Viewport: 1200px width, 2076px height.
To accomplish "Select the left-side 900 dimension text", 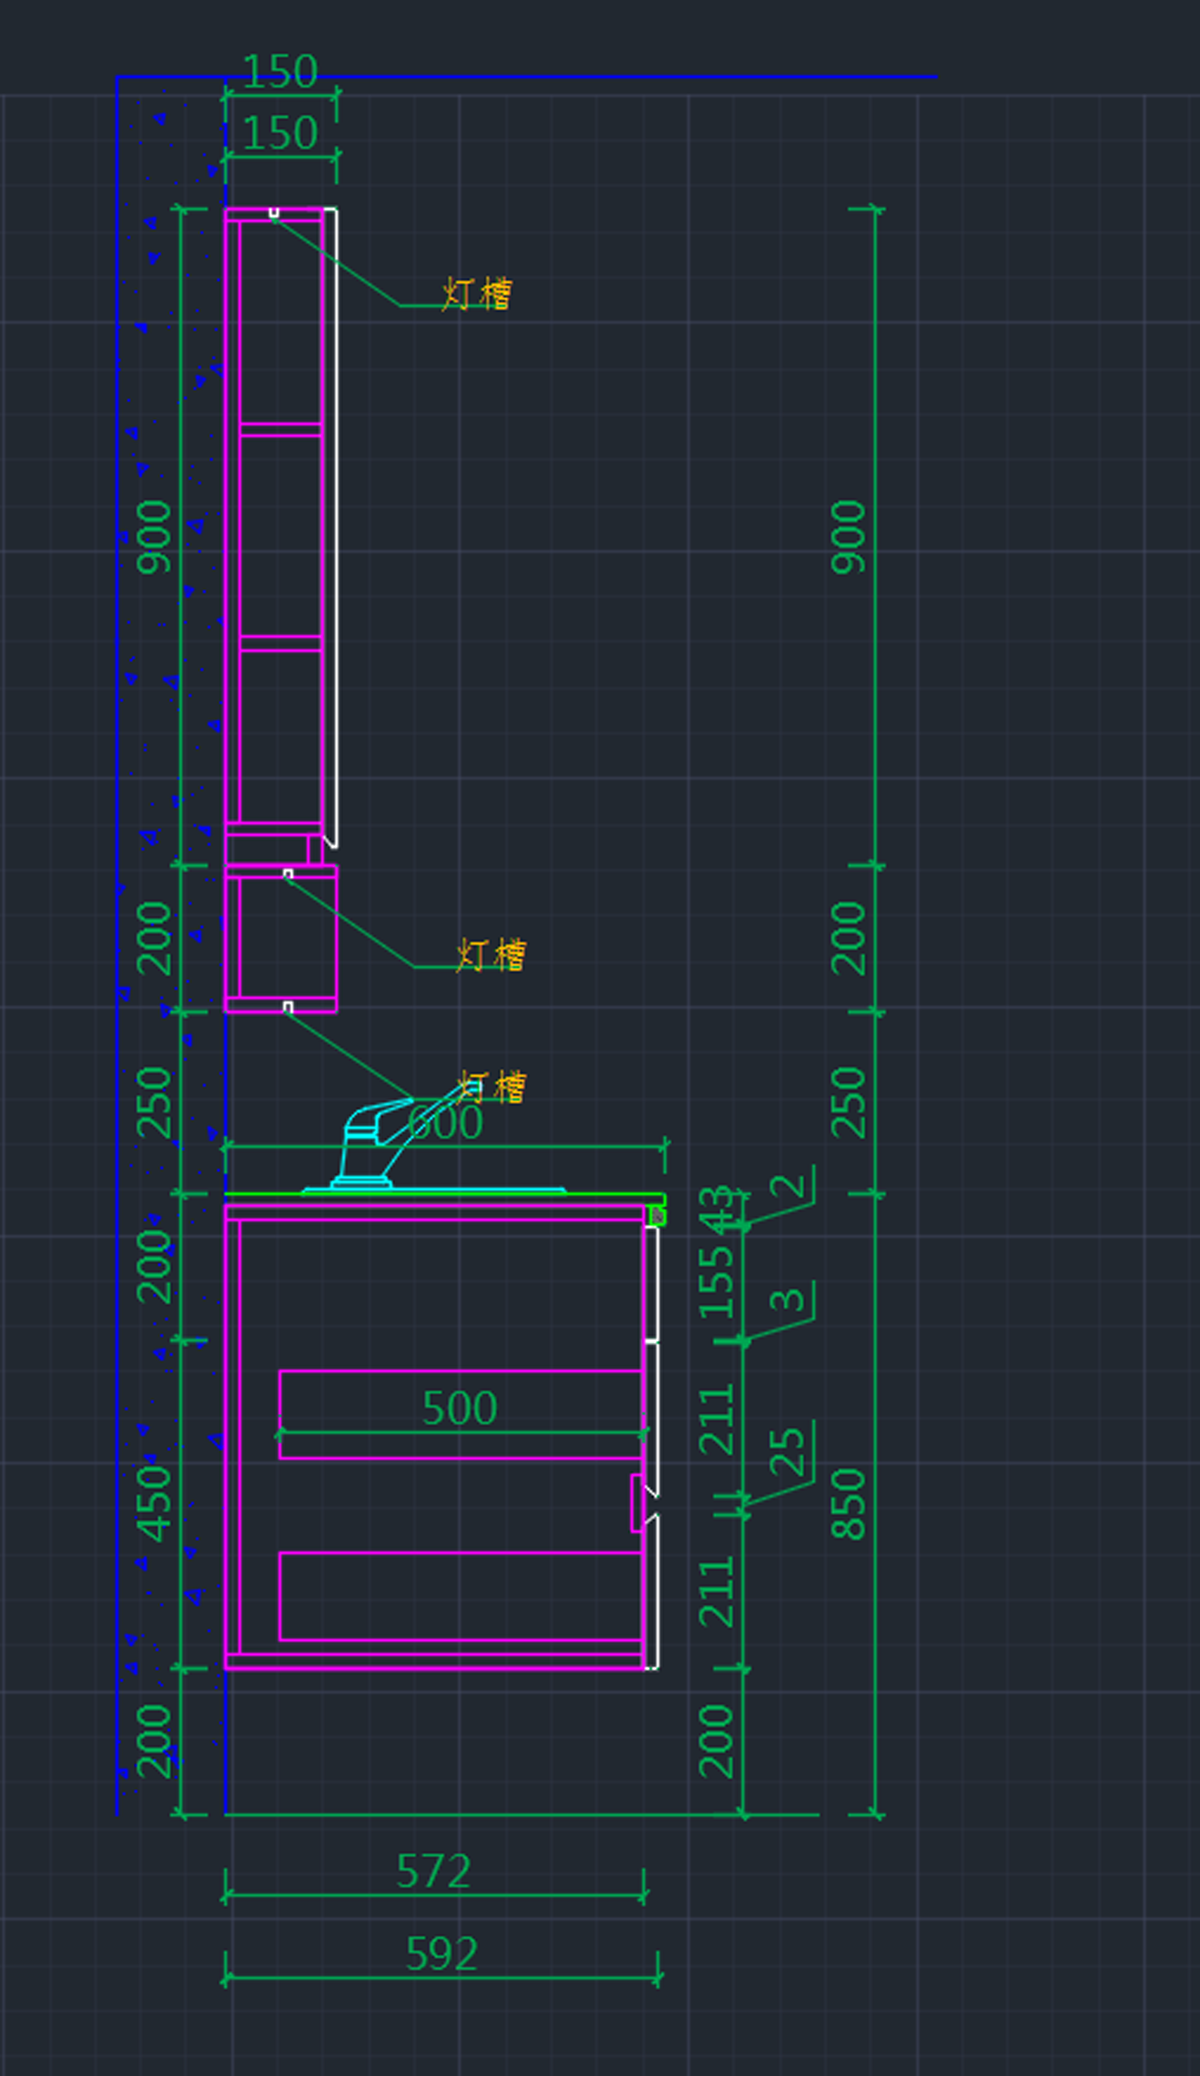I will [x=154, y=537].
